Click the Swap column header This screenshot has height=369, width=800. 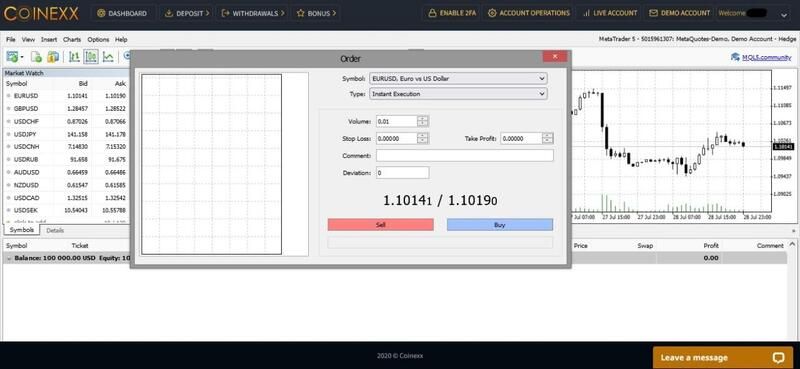(x=645, y=245)
